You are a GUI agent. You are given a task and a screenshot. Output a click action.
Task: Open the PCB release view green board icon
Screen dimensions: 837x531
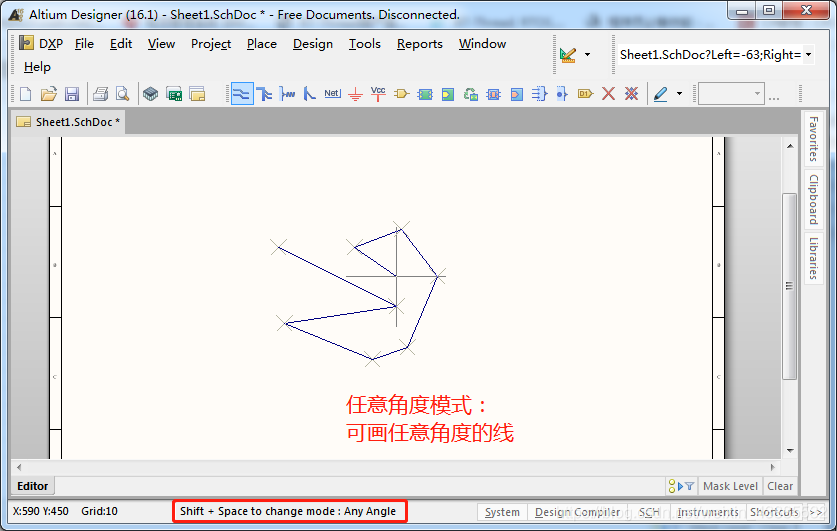coord(174,94)
